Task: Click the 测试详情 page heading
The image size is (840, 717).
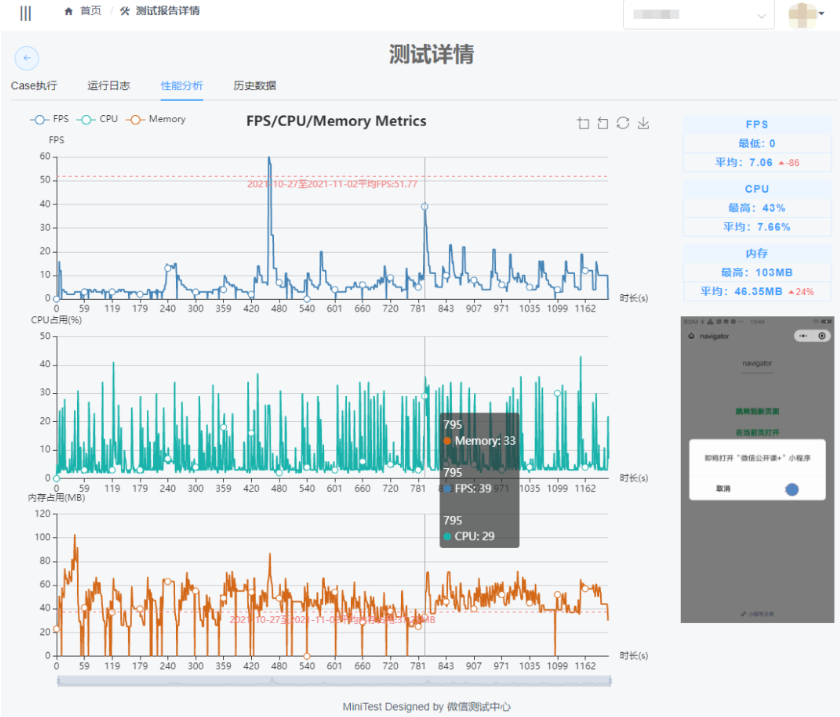Action: pyautogui.click(x=431, y=54)
